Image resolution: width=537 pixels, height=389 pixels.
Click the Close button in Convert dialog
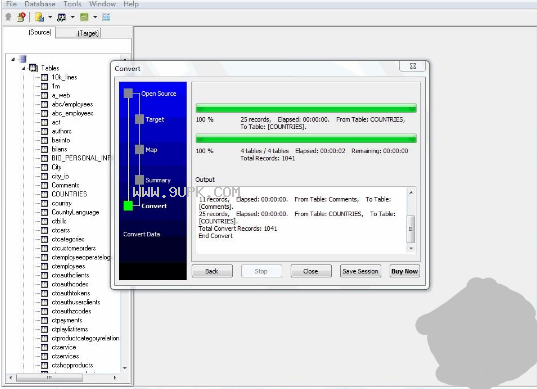(x=311, y=271)
